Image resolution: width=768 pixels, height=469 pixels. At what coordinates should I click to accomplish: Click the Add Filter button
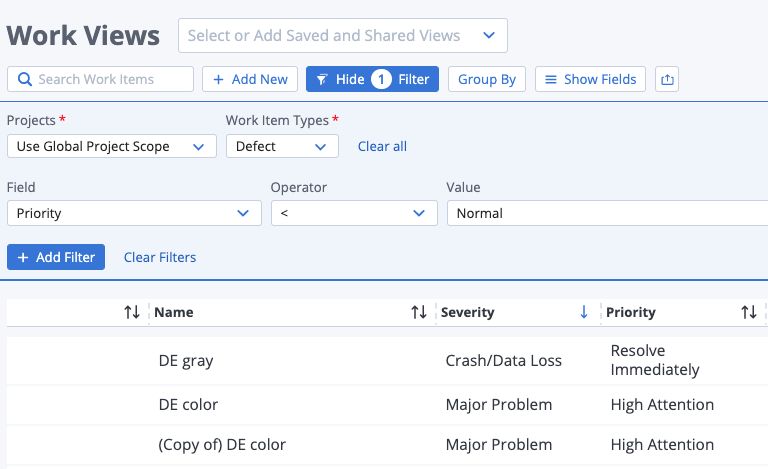point(56,257)
